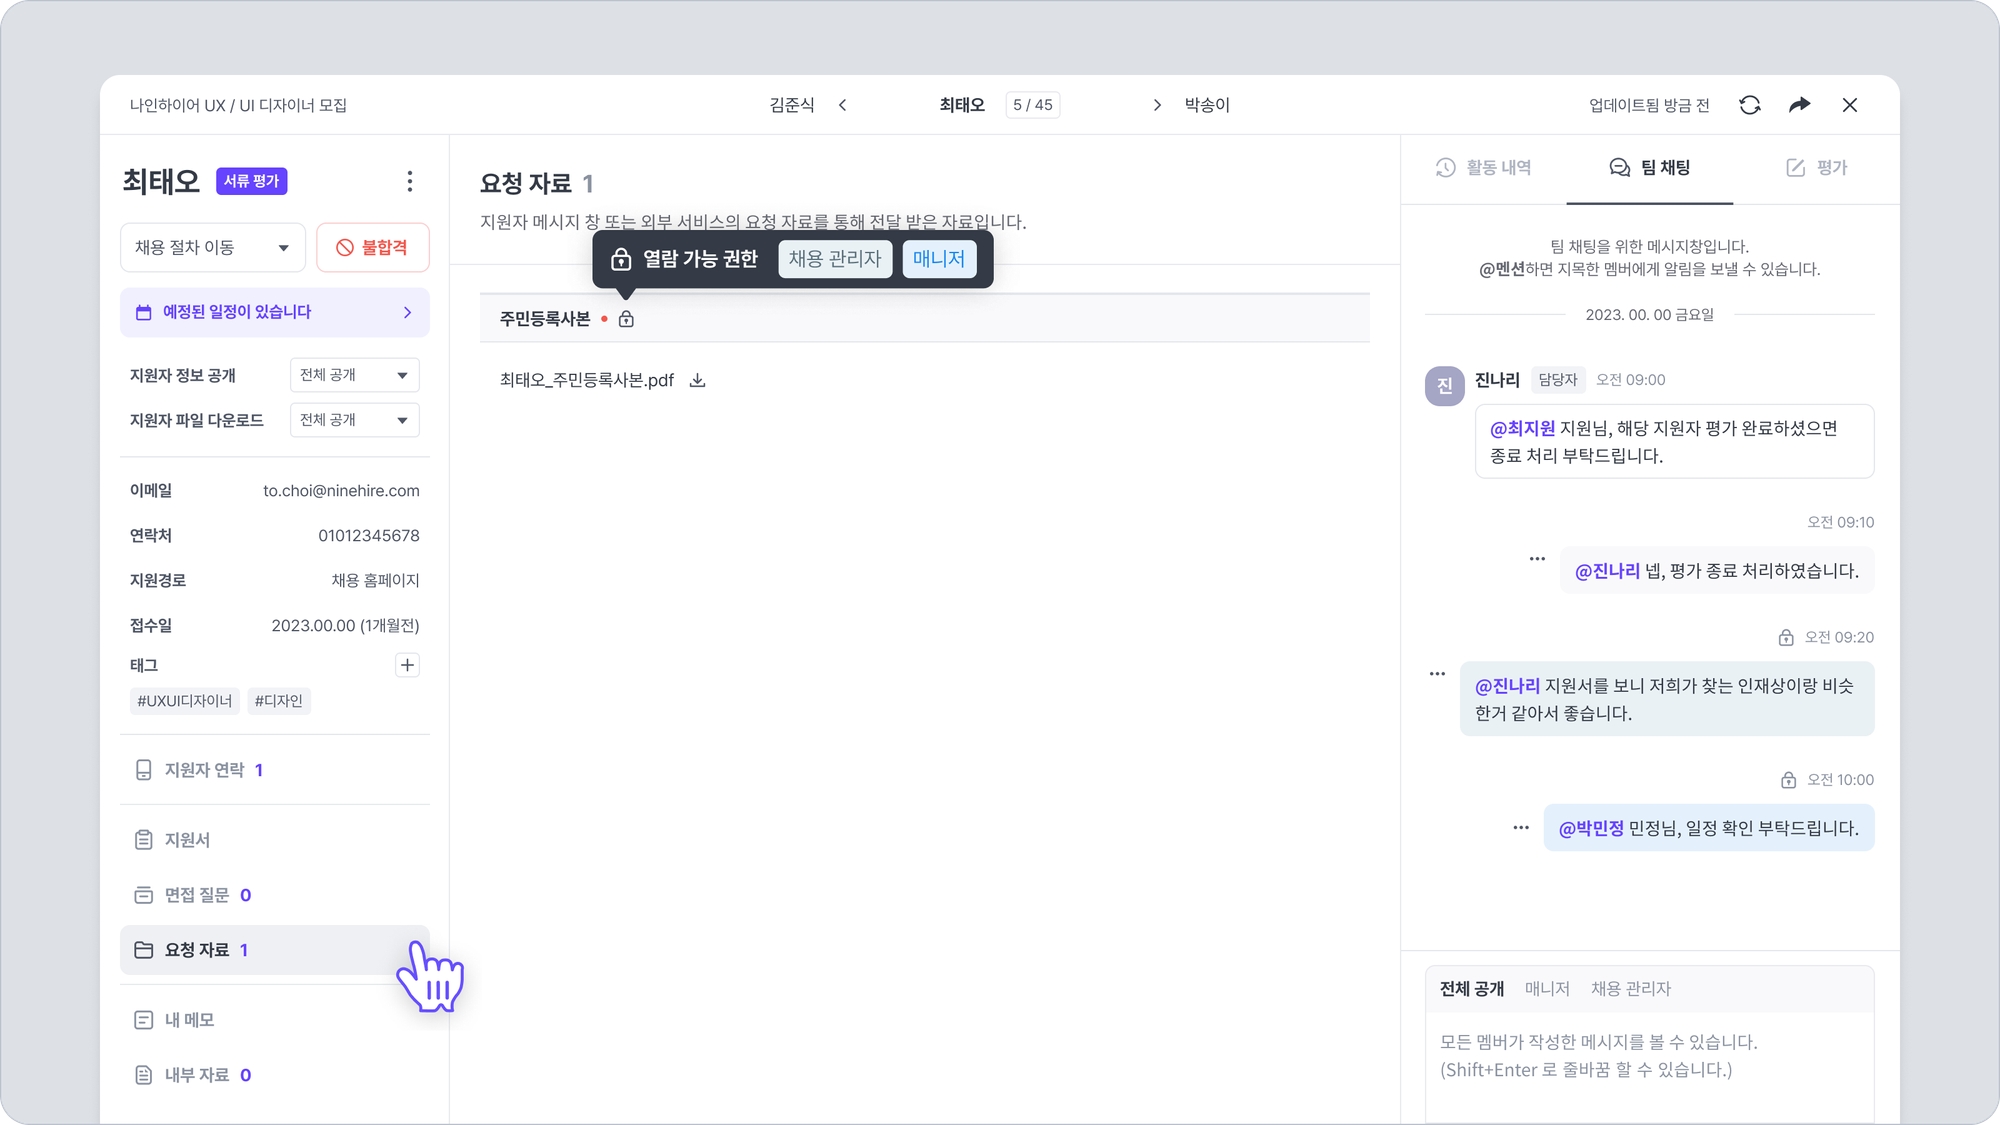Open 예정된 일정이 있습니다 banner
This screenshot has height=1125, width=2000.
coord(274,312)
